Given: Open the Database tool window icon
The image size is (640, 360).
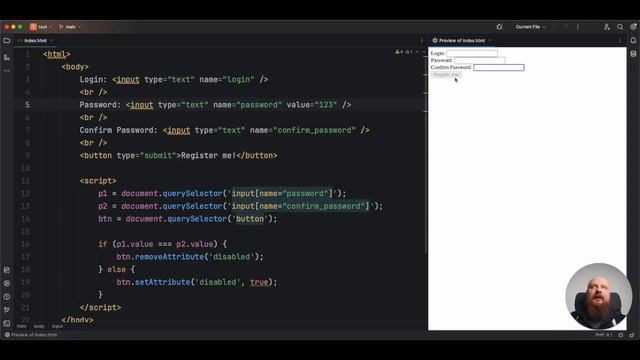Looking at the screenshot, I should click(x=633, y=54).
